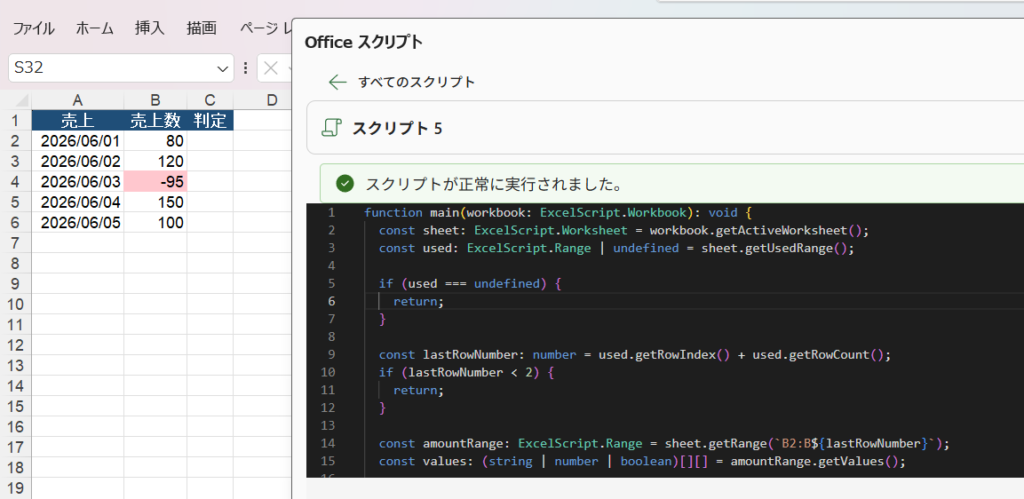This screenshot has height=499, width=1024.
Task: Click code line declaring lastRowNumber
Action: (635, 355)
